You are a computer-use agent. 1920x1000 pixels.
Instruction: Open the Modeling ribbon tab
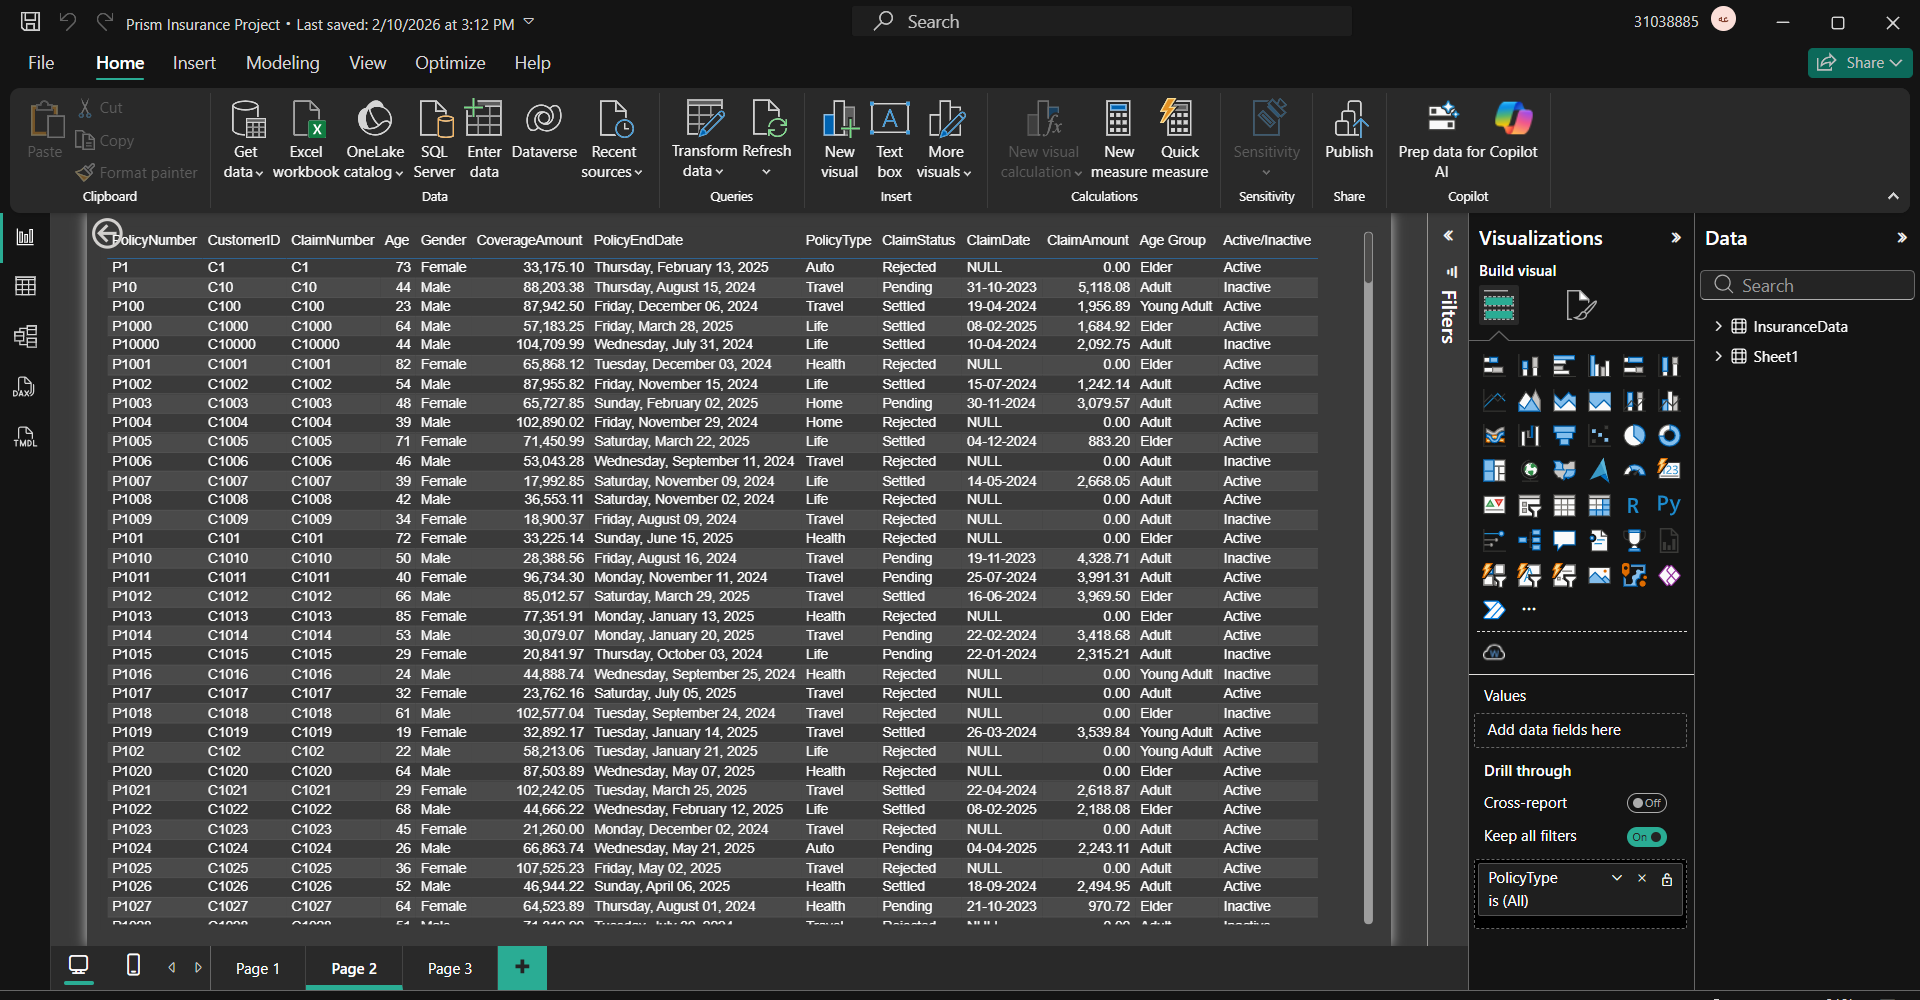point(282,63)
